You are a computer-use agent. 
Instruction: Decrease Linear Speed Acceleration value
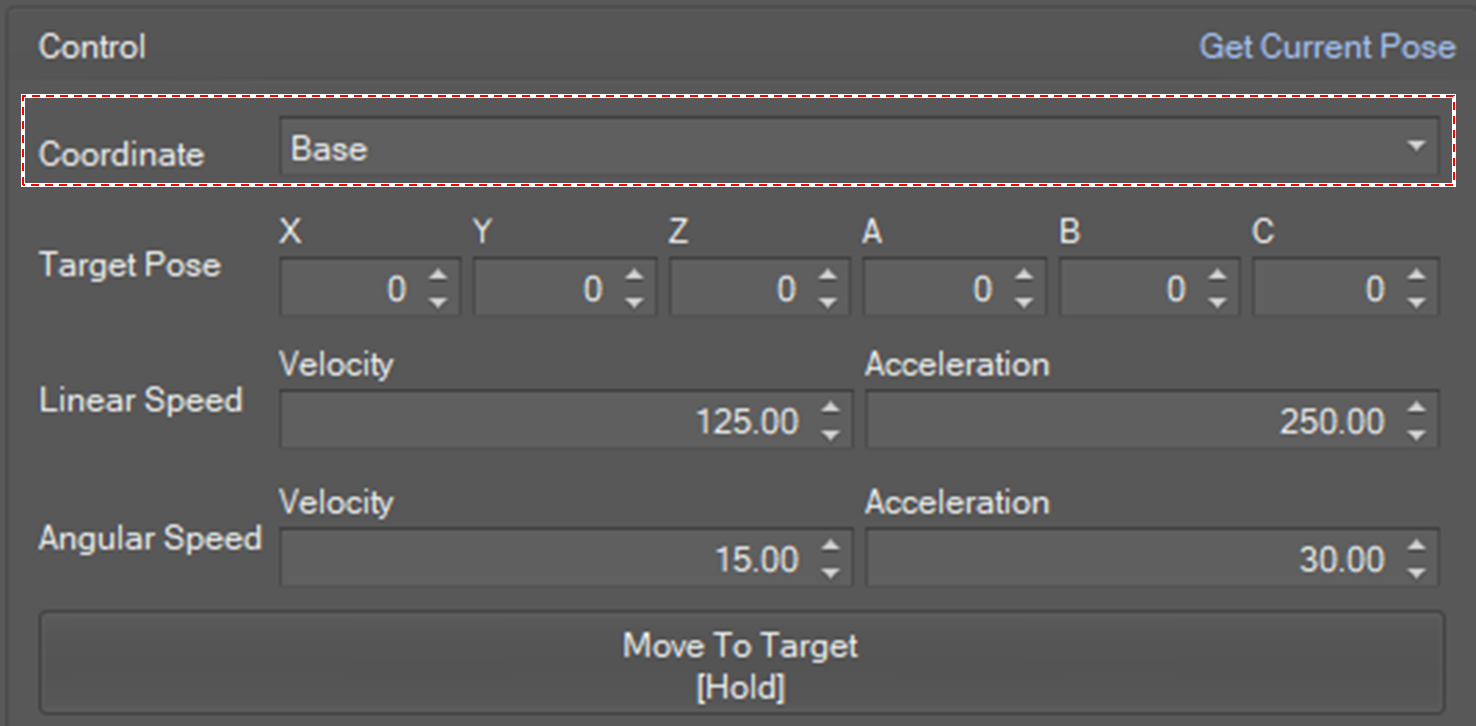coord(1416,435)
